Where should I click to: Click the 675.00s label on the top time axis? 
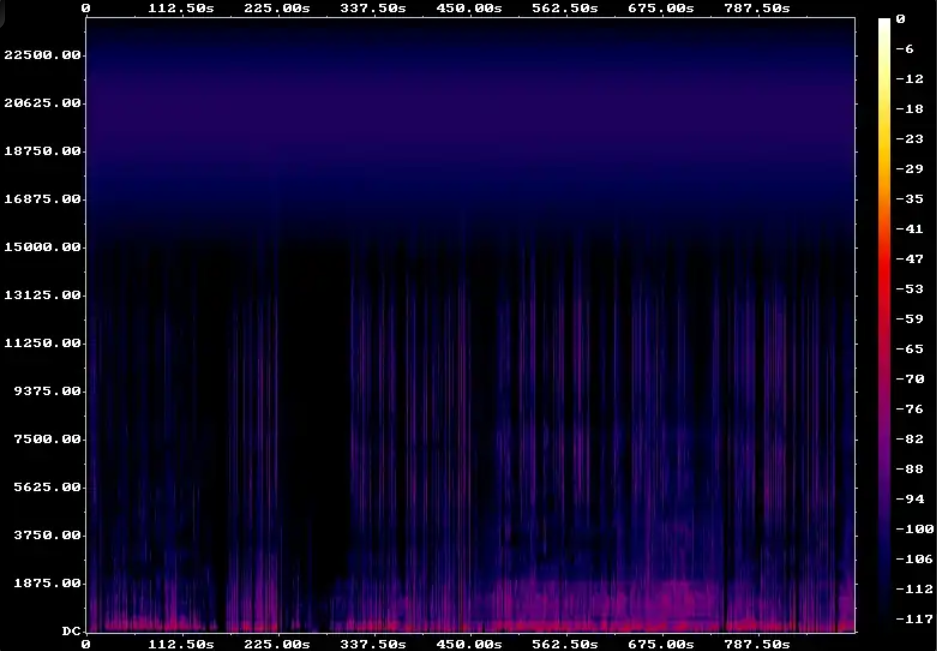pos(661,8)
